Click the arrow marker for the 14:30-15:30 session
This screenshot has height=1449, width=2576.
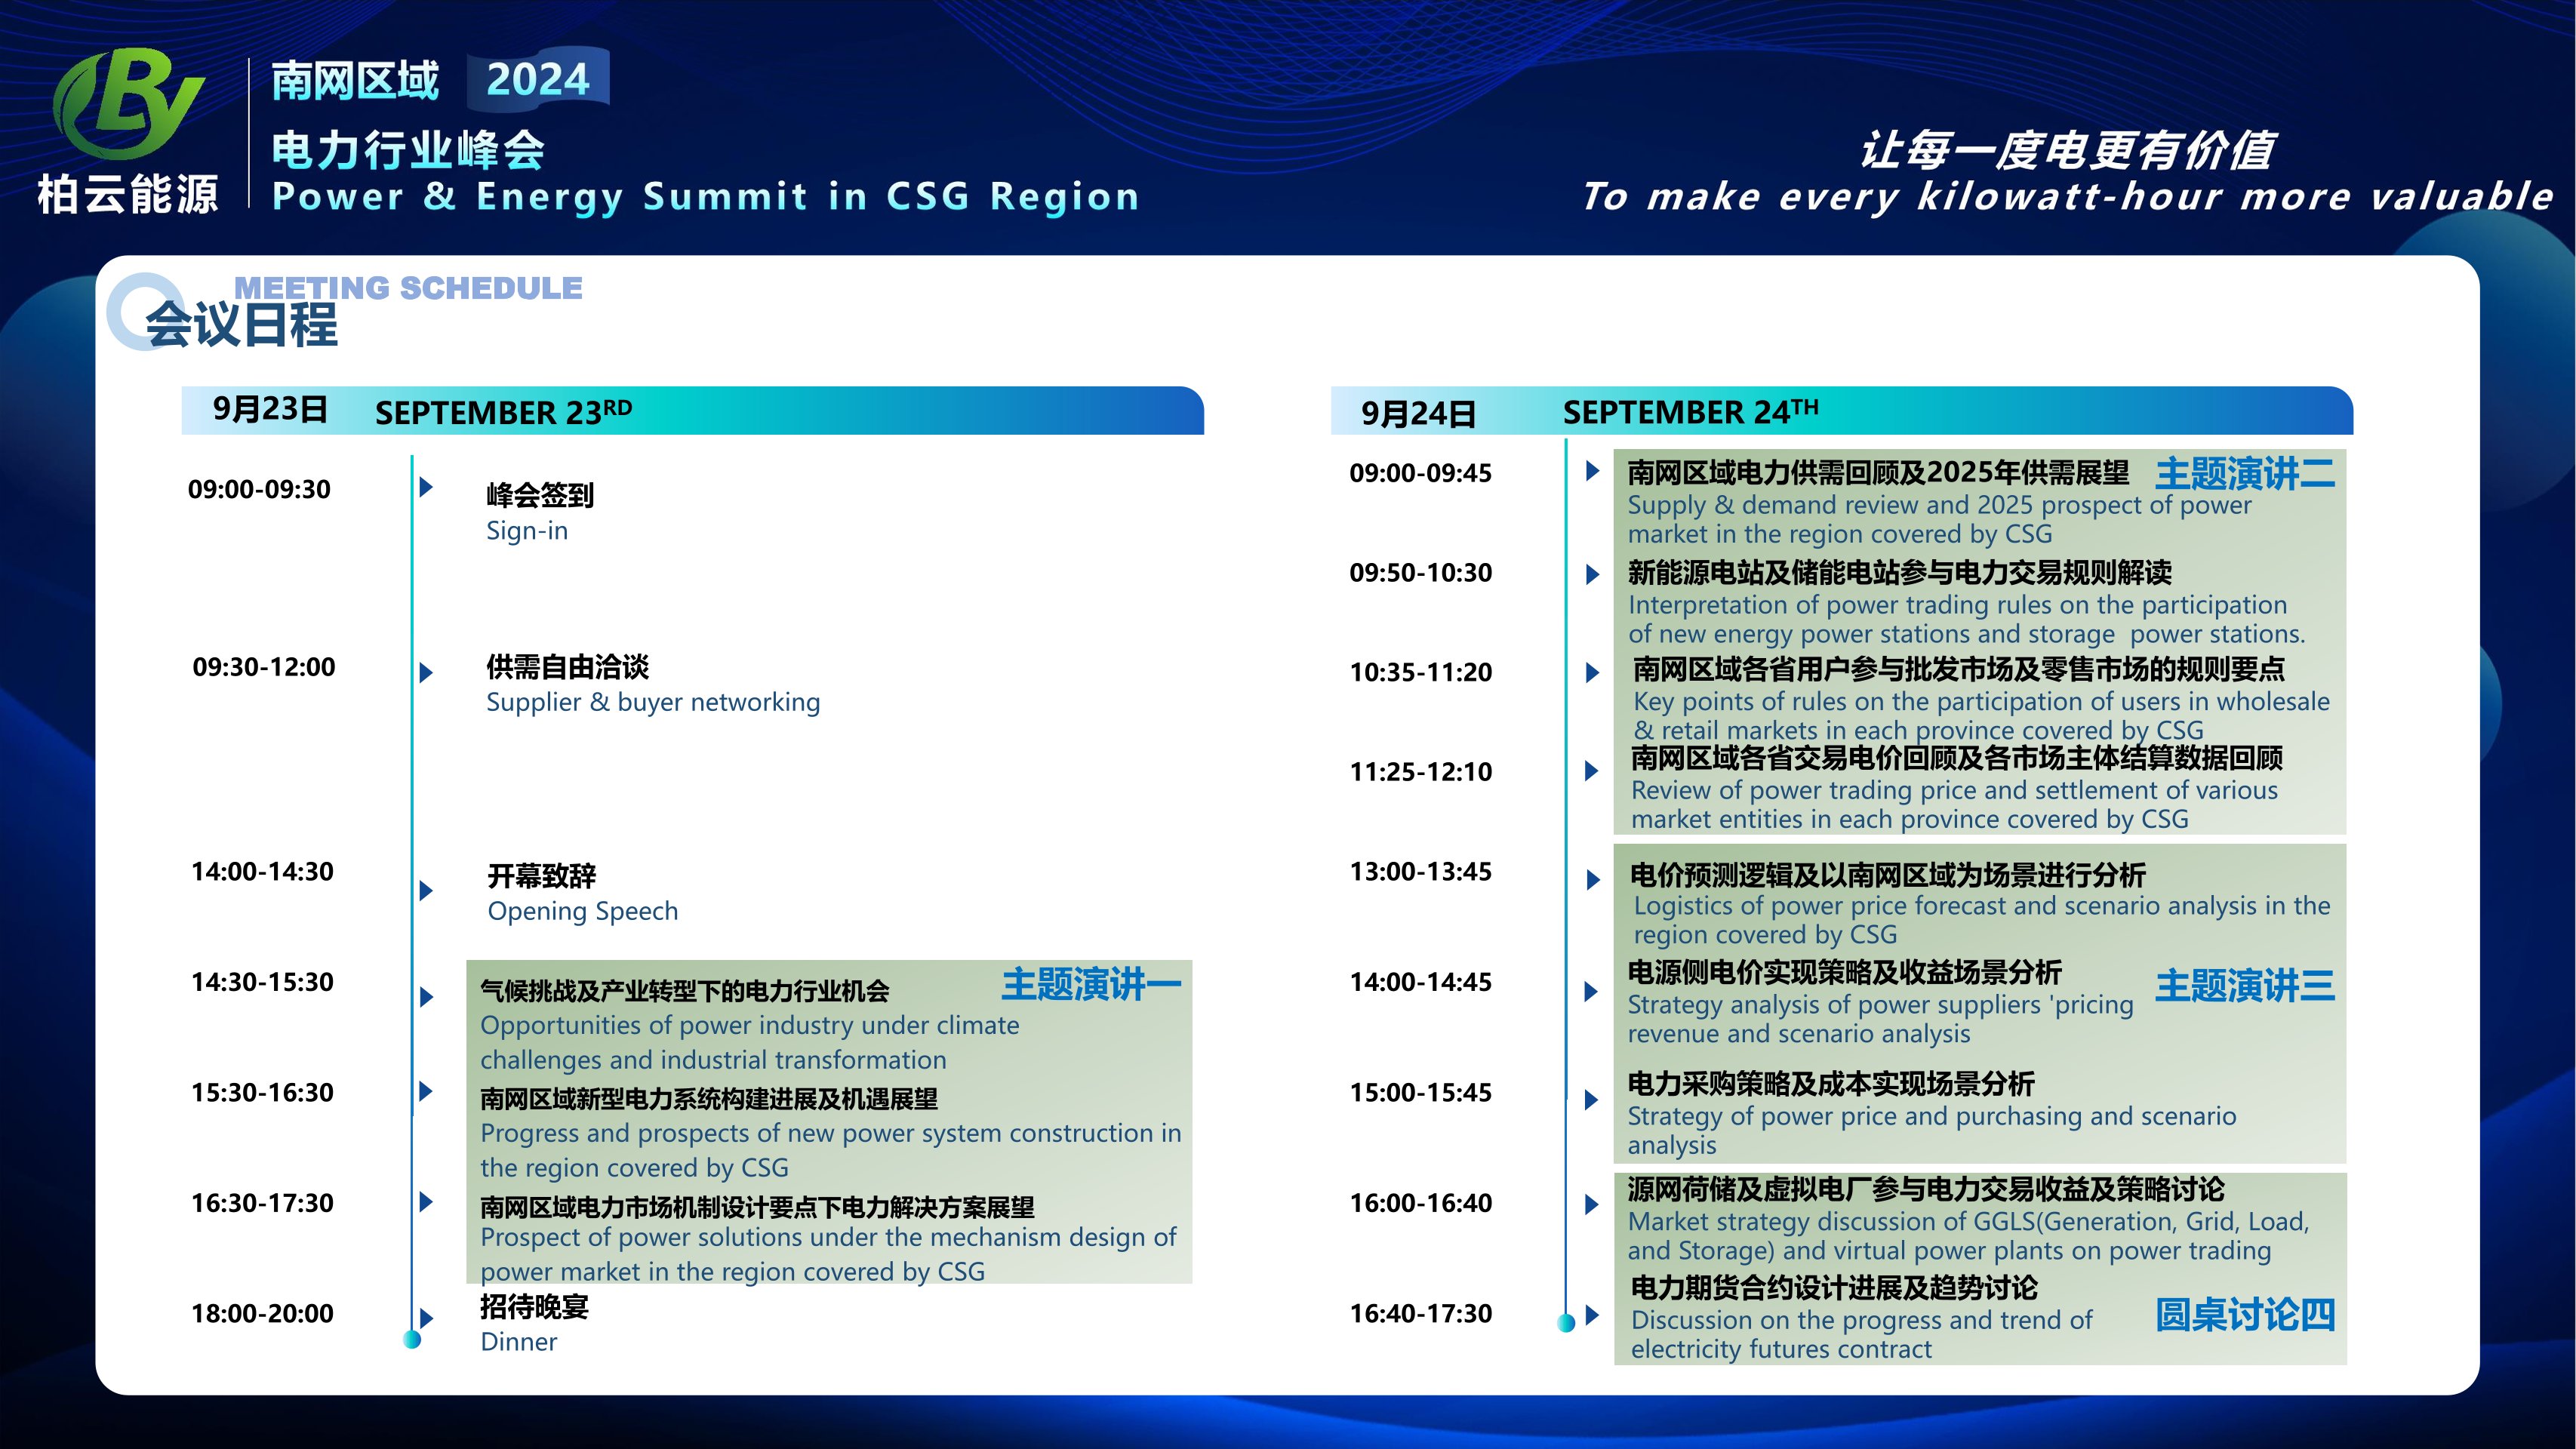(426, 997)
